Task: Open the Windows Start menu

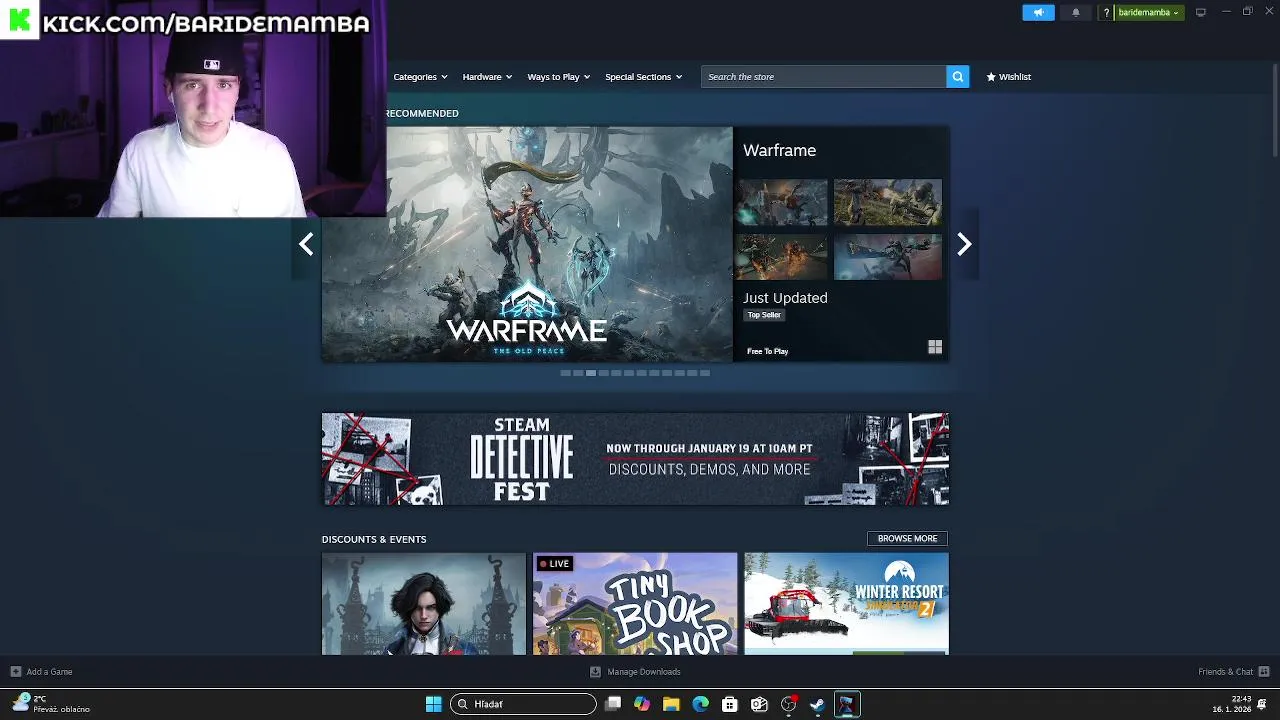Action: [433, 704]
